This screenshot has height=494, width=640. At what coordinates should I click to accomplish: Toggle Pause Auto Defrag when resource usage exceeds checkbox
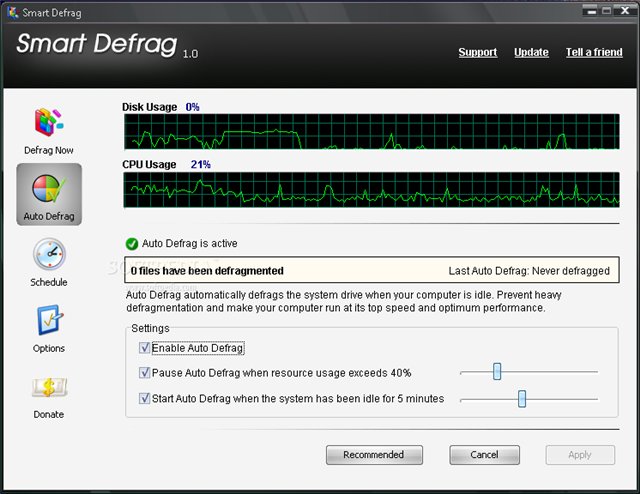pyautogui.click(x=144, y=373)
